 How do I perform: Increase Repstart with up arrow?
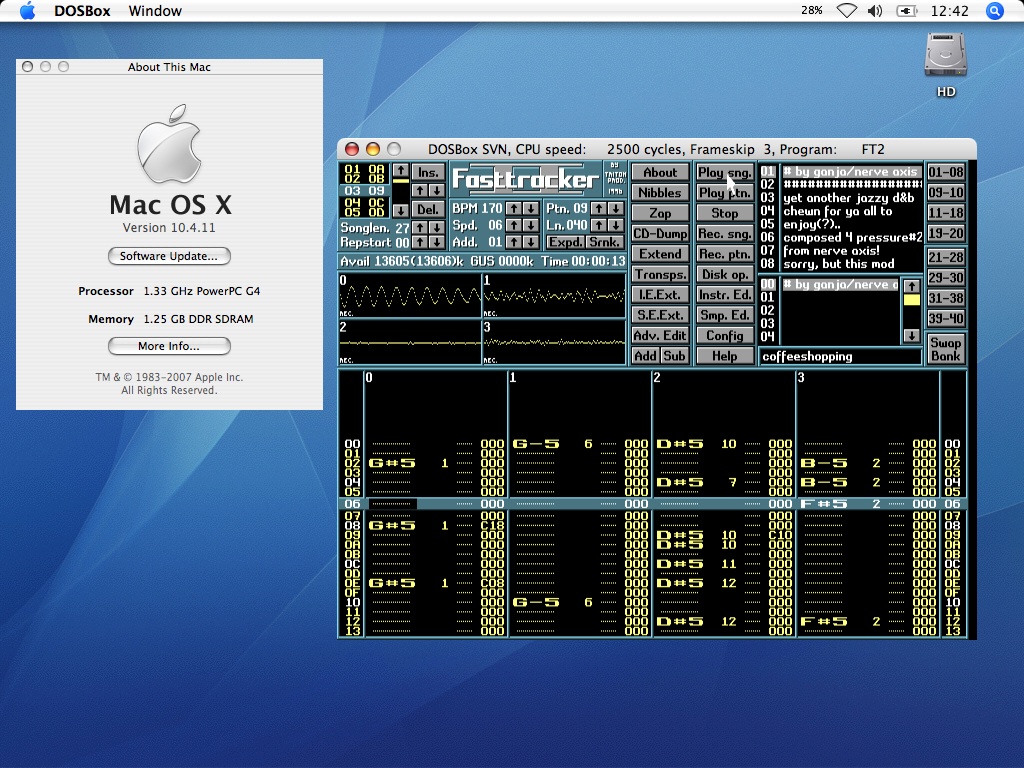click(x=420, y=242)
